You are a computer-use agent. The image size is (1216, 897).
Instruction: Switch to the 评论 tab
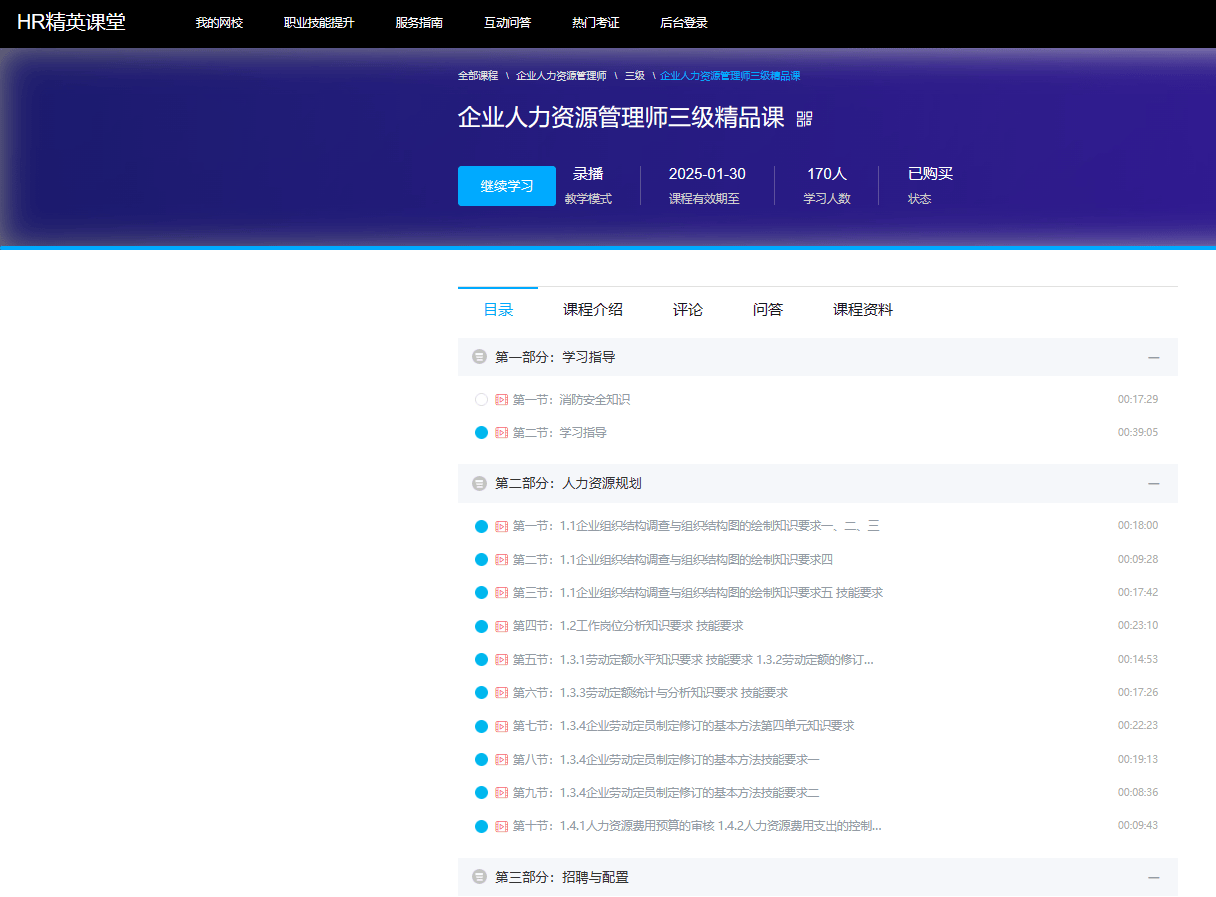click(x=687, y=310)
